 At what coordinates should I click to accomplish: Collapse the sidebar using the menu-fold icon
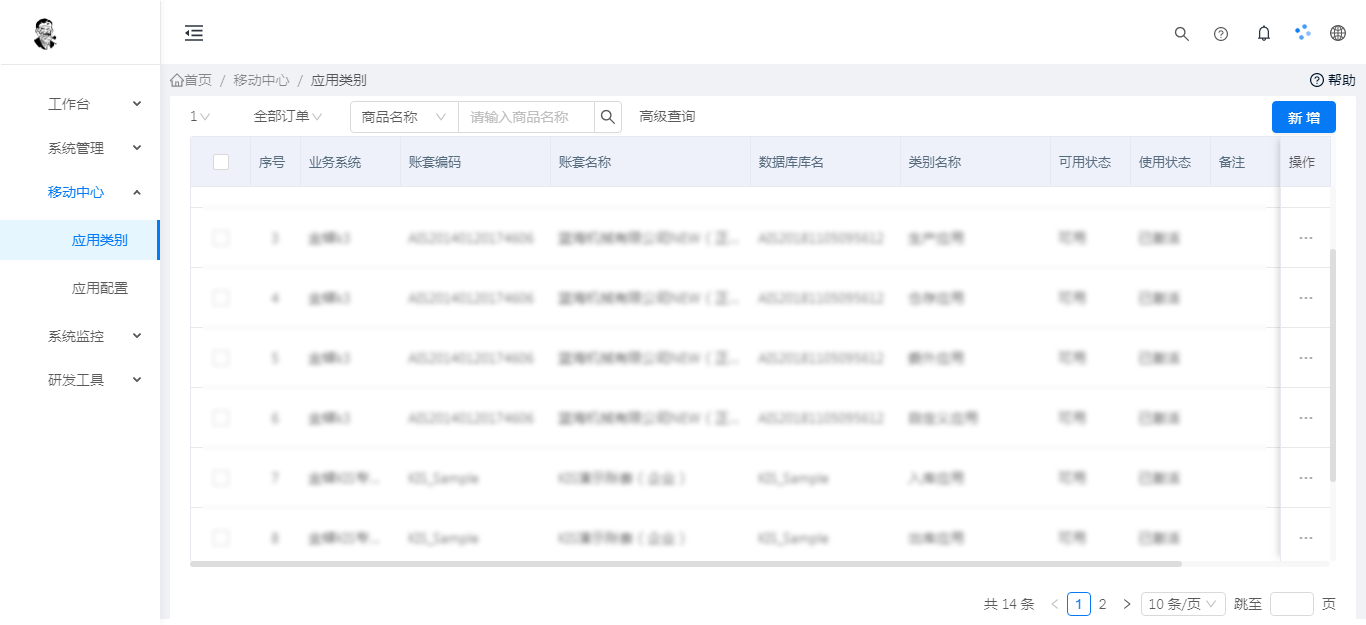pyautogui.click(x=194, y=33)
